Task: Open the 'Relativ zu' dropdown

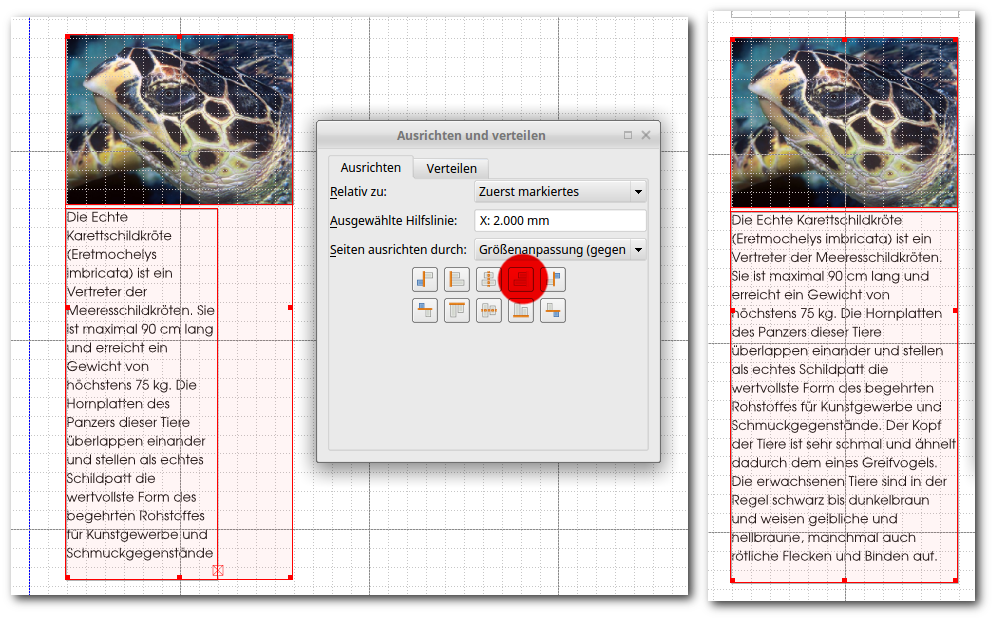Action: 559,191
